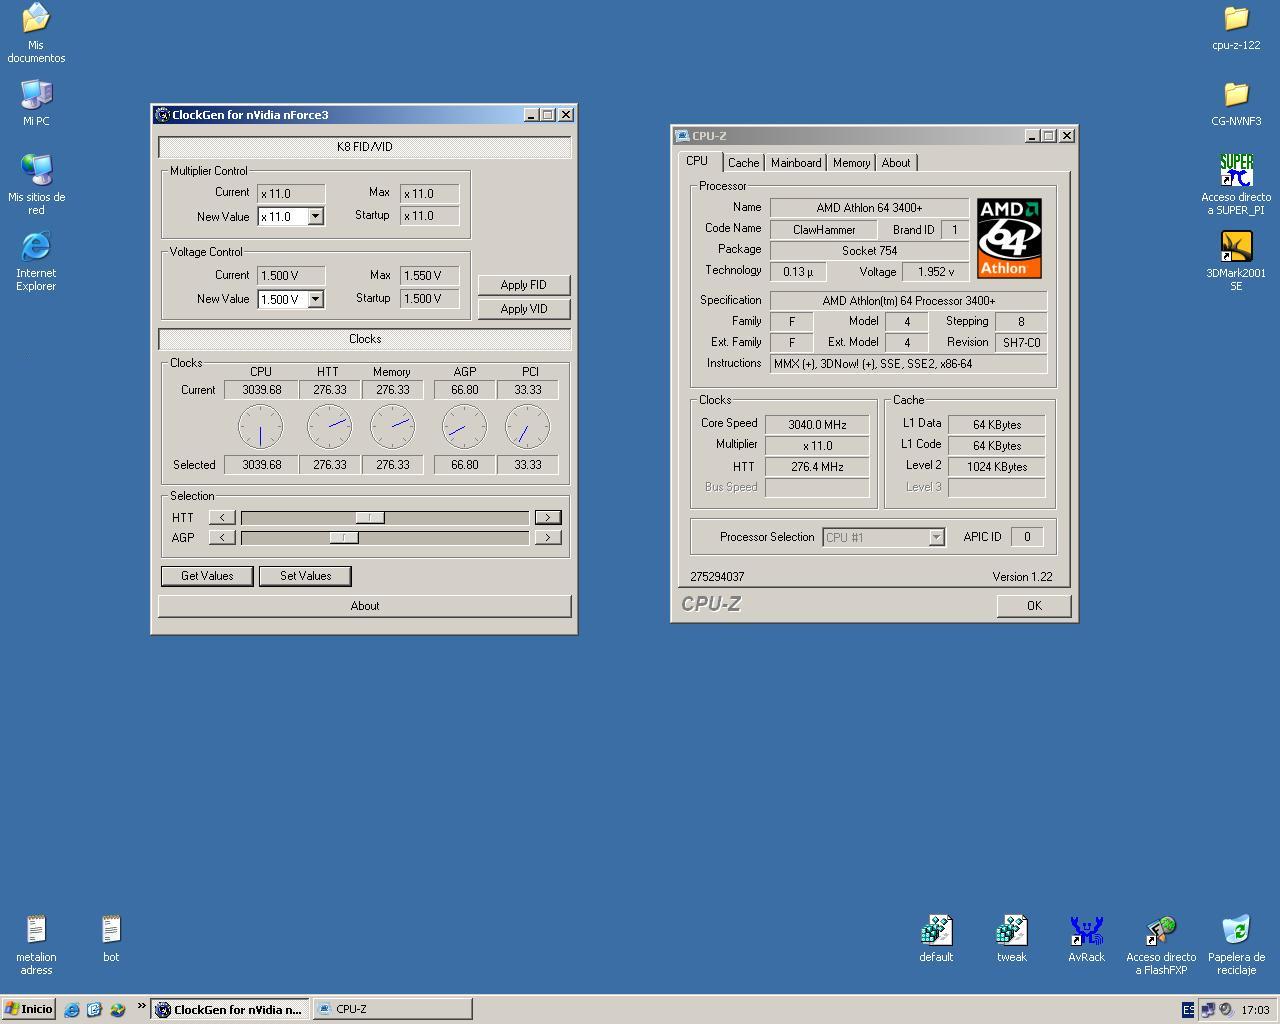Click OK button in CPU-Z
The width and height of the screenshot is (1280, 1024).
point(1034,605)
